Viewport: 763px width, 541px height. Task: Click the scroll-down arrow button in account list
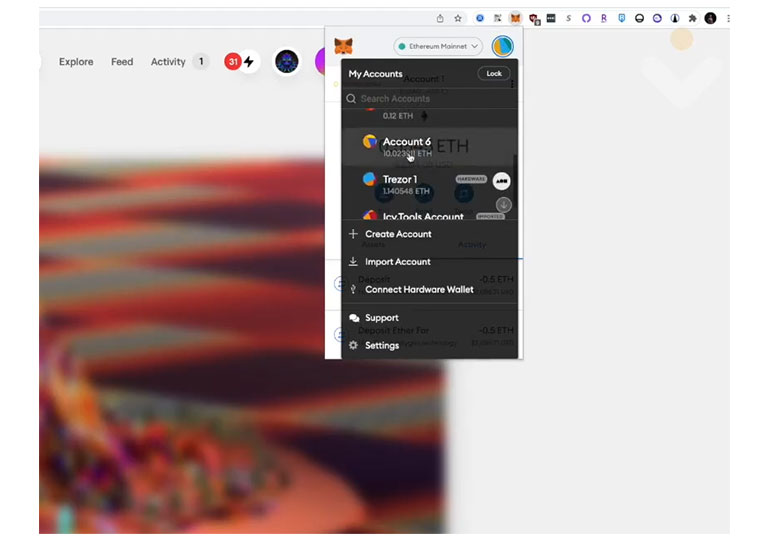(x=504, y=204)
